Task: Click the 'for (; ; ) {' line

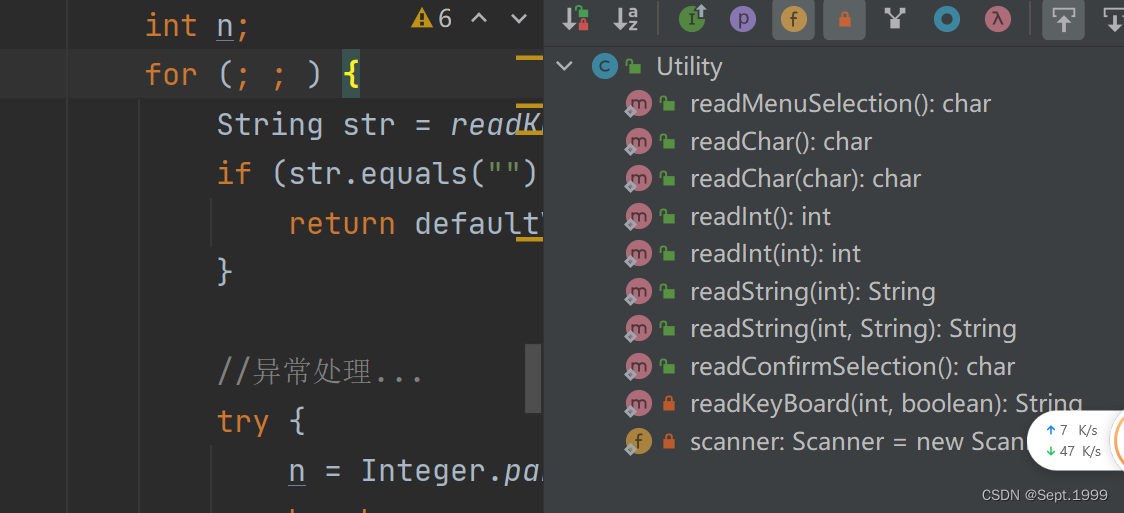Action: tap(252, 74)
